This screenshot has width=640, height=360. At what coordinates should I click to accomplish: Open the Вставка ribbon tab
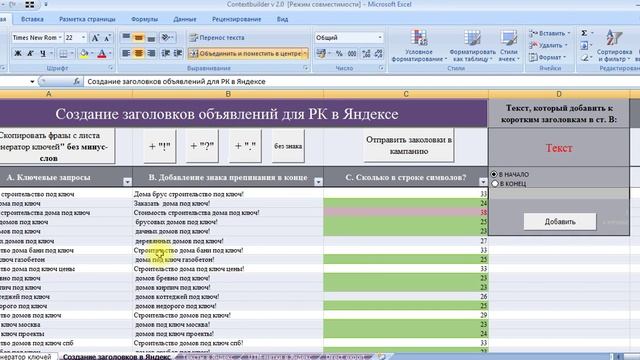point(32,19)
